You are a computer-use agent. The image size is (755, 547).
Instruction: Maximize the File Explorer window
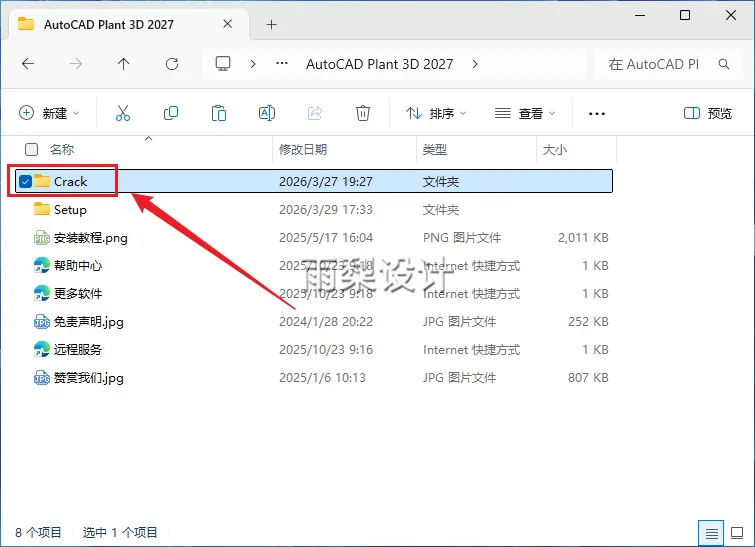pos(685,15)
